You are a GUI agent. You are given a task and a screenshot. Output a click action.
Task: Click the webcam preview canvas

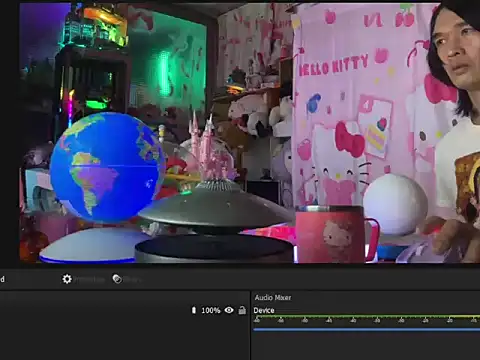[250, 133]
